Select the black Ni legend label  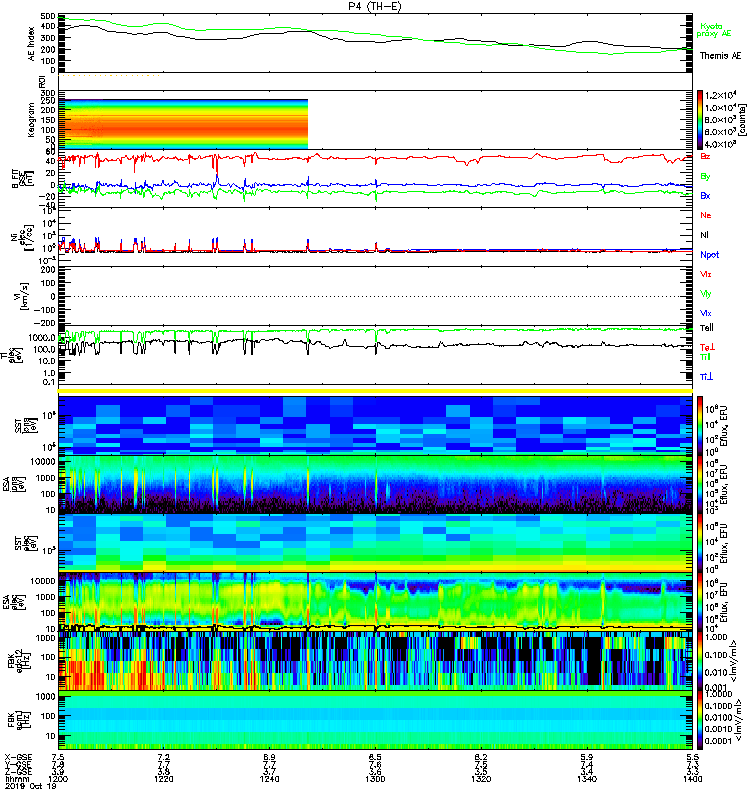click(705, 235)
